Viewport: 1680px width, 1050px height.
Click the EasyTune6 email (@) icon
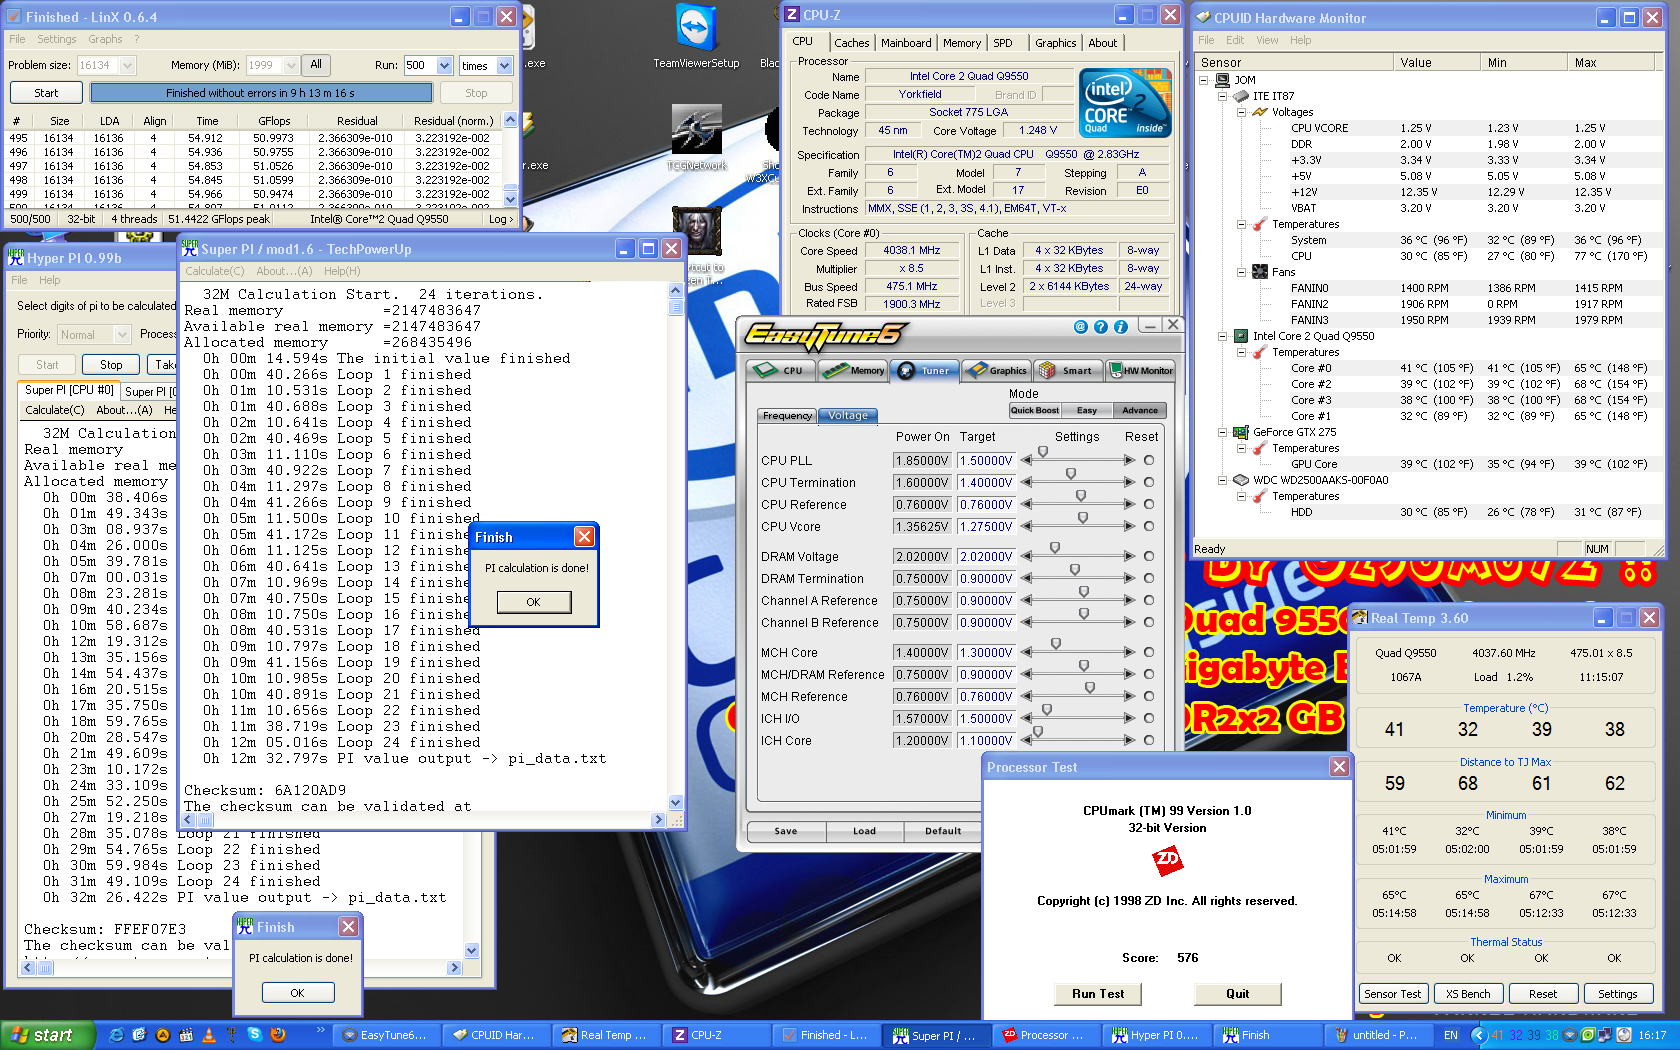(x=1081, y=327)
